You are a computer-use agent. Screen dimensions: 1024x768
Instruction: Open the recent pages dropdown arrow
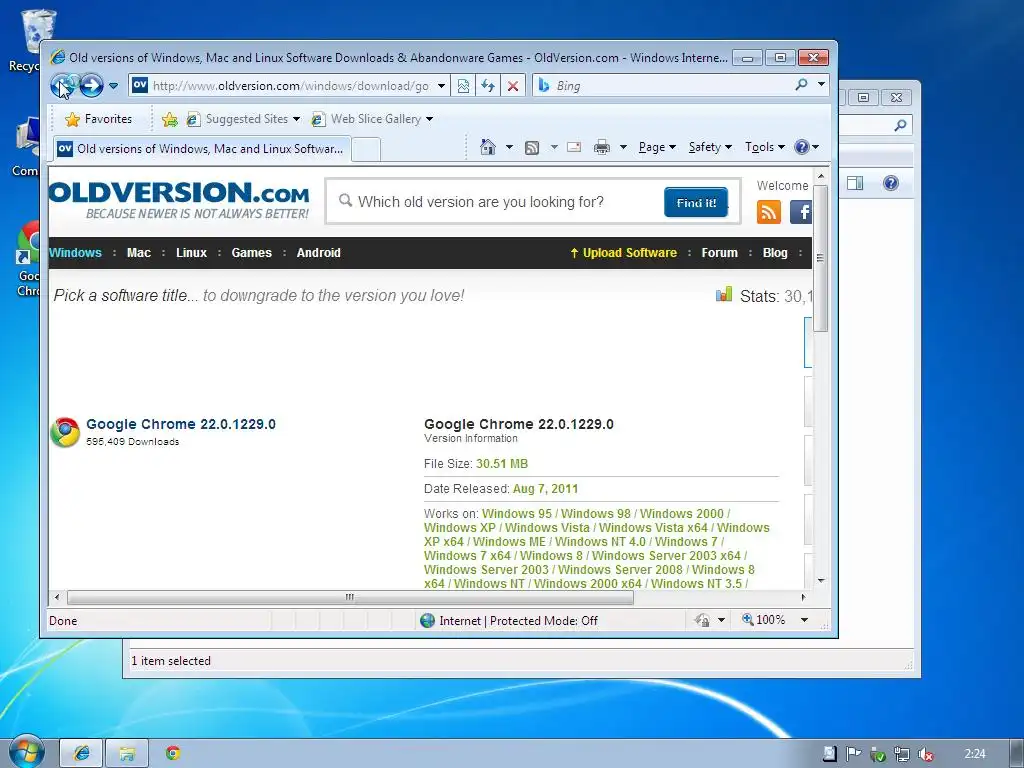tap(113, 86)
